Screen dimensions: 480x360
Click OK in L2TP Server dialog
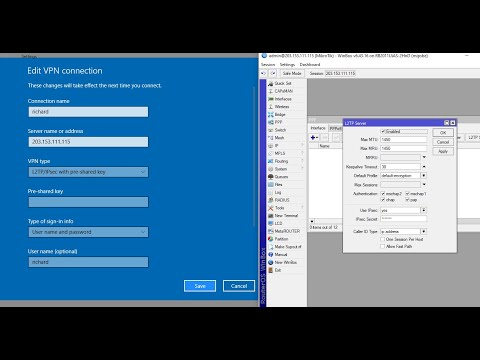pos(443,133)
